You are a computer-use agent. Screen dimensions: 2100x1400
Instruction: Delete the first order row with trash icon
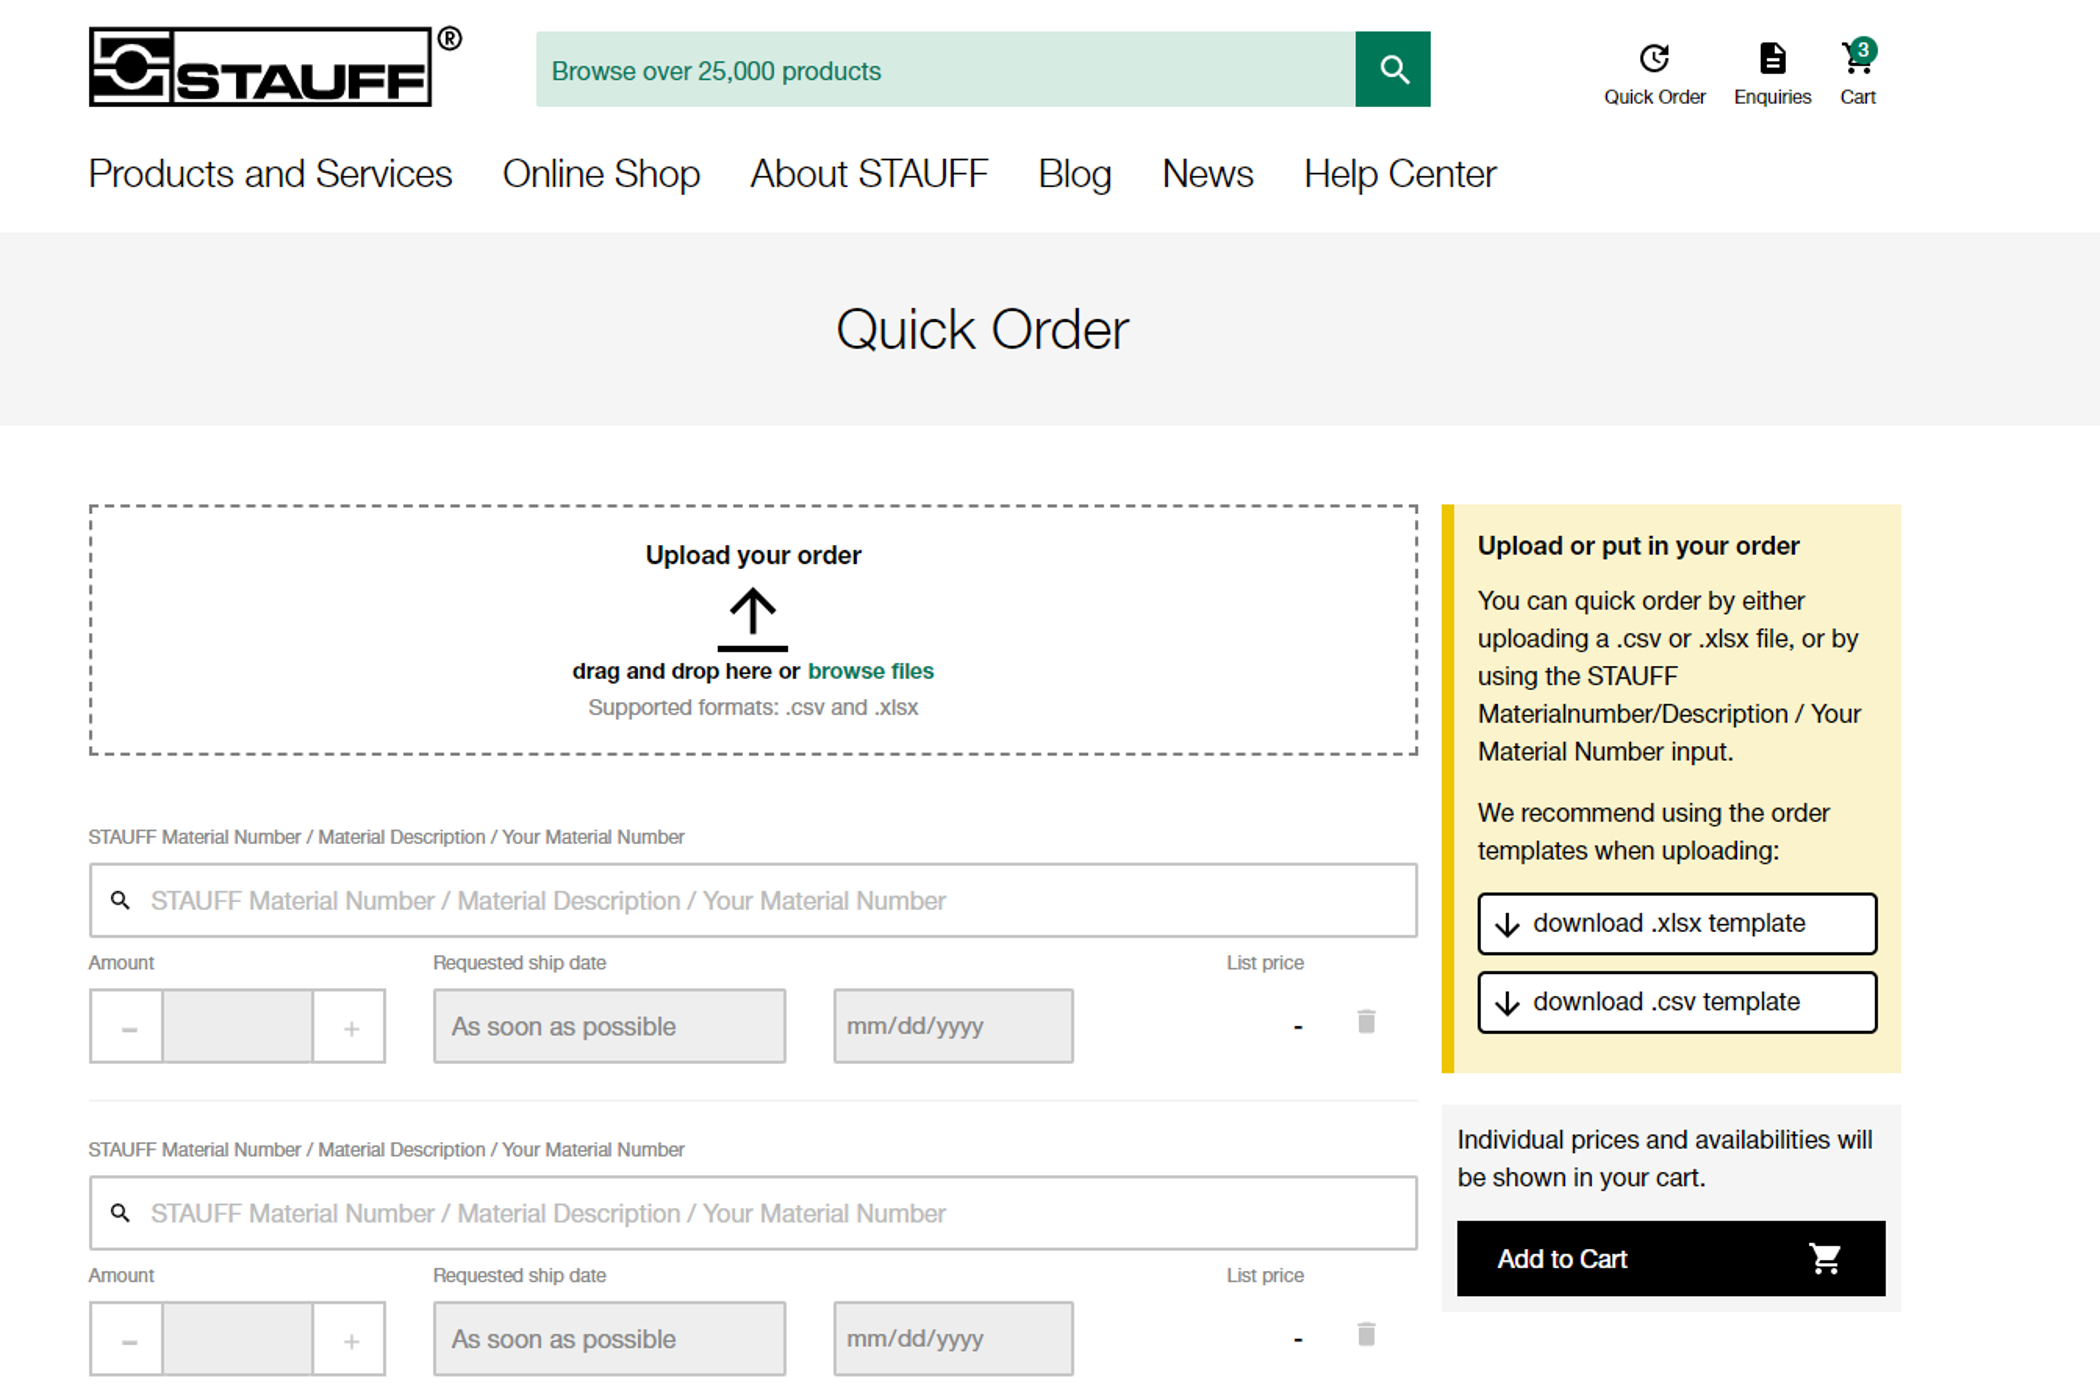[1366, 1022]
